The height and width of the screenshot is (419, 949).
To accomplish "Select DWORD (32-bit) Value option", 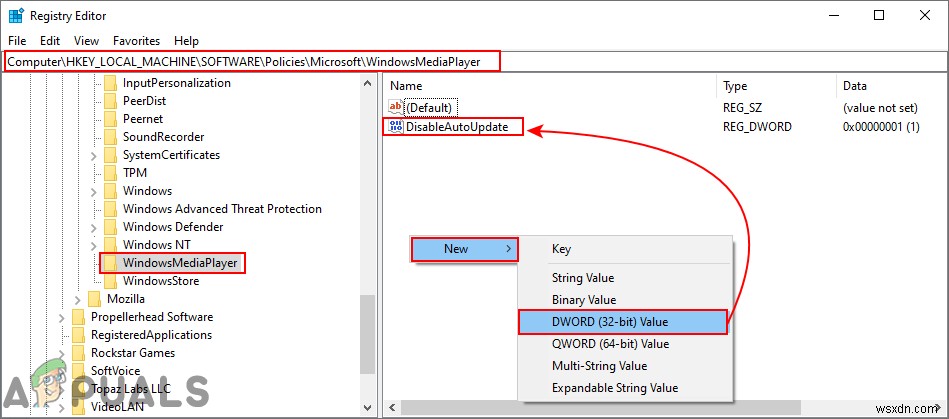I will (x=623, y=322).
